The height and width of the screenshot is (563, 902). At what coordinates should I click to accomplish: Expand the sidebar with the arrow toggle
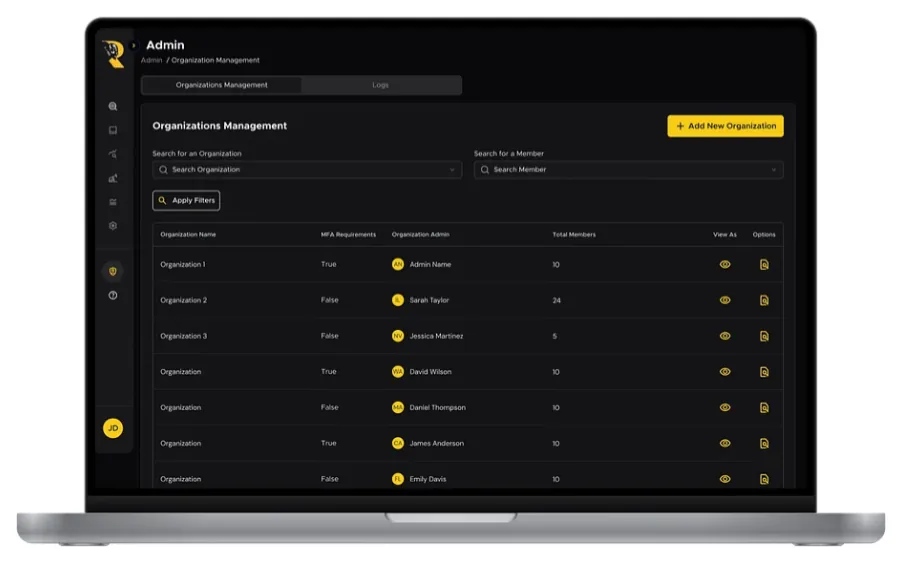[x=133, y=45]
